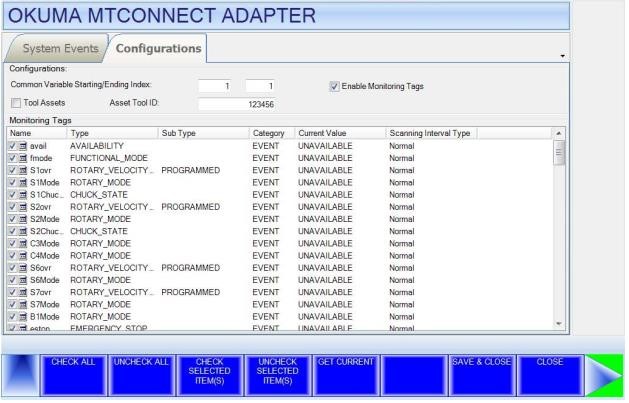
Task: Click the scroll up arrow of tag list
Action: coord(559,134)
